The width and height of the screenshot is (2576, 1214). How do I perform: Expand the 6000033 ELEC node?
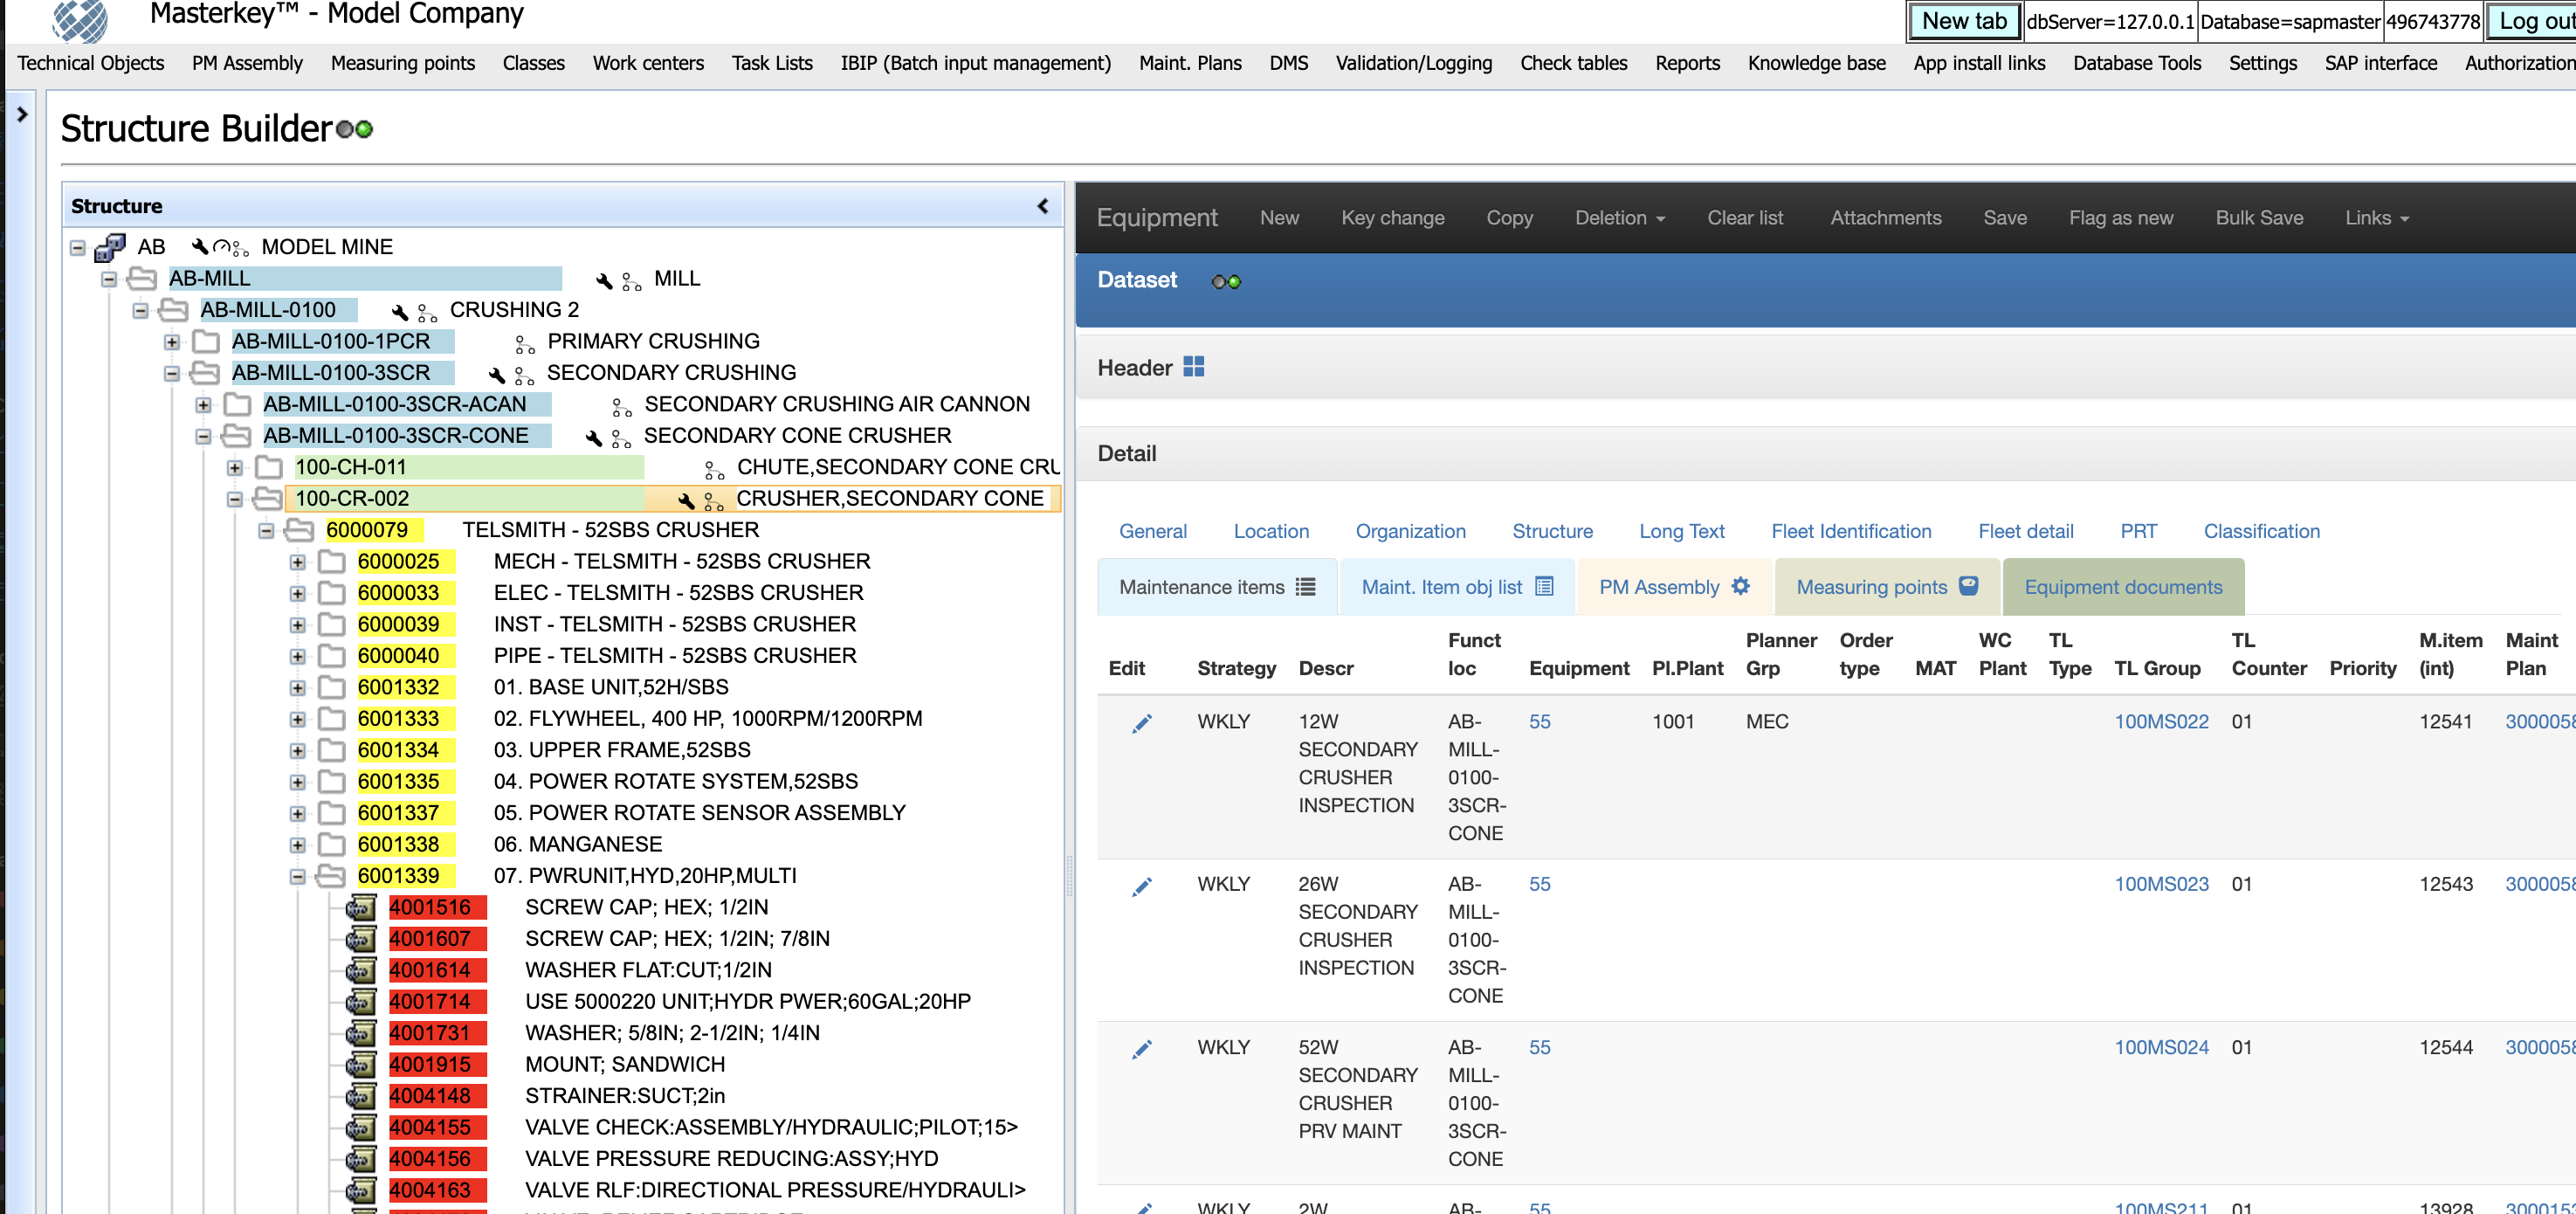click(x=298, y=593)
